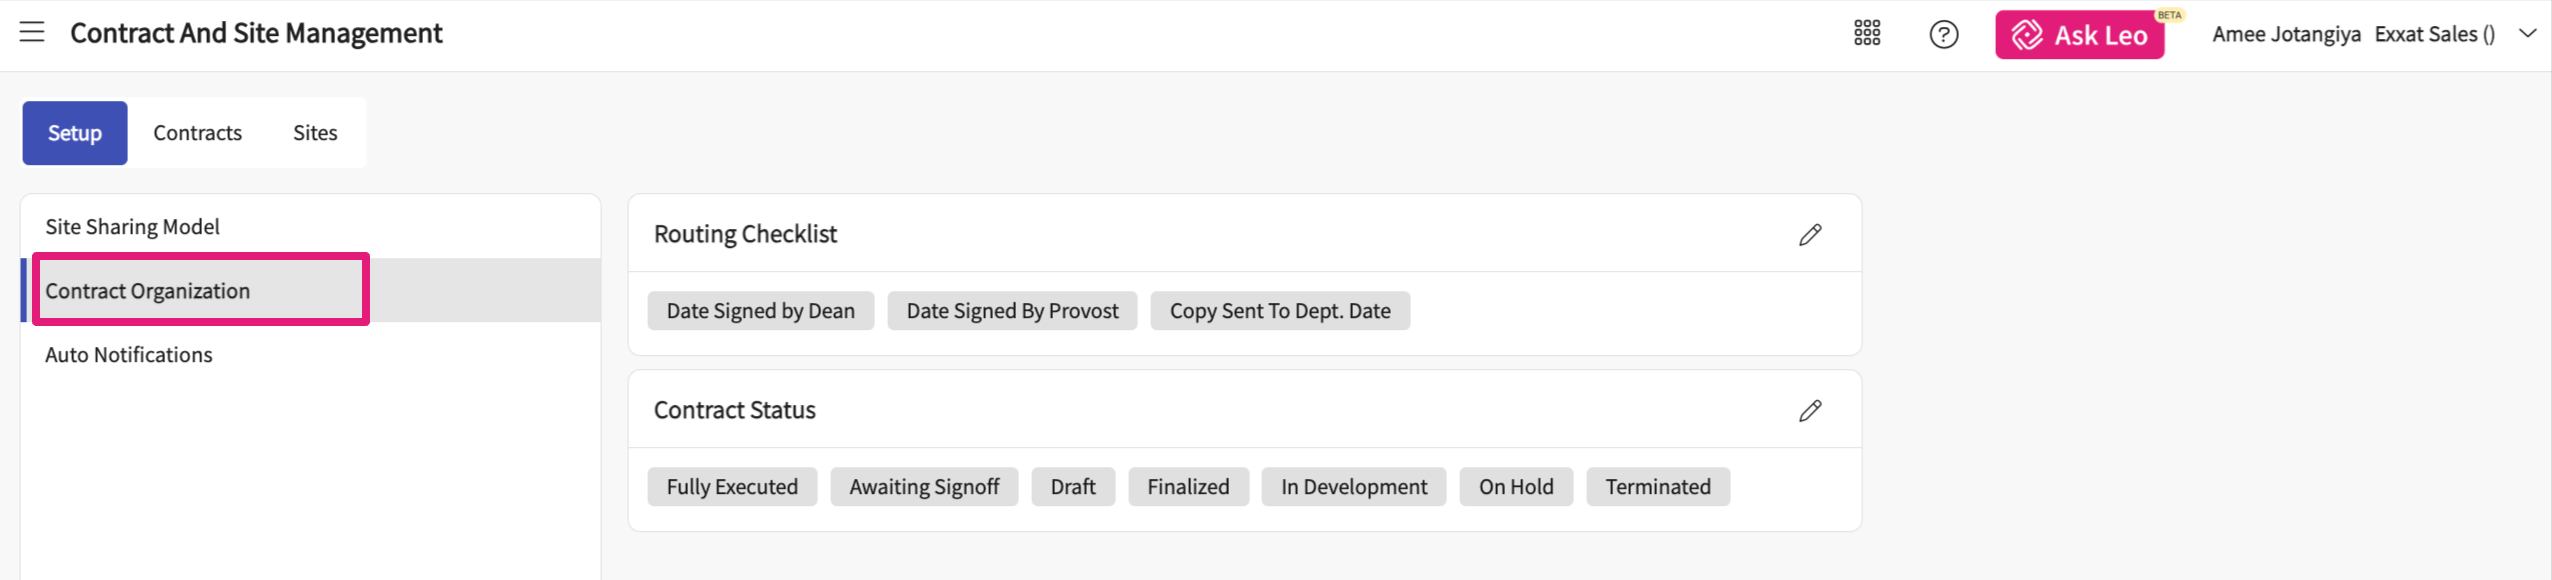Open the apps grid launcher
This screenshot has width=2552, height=580.
click(1867, 34)
